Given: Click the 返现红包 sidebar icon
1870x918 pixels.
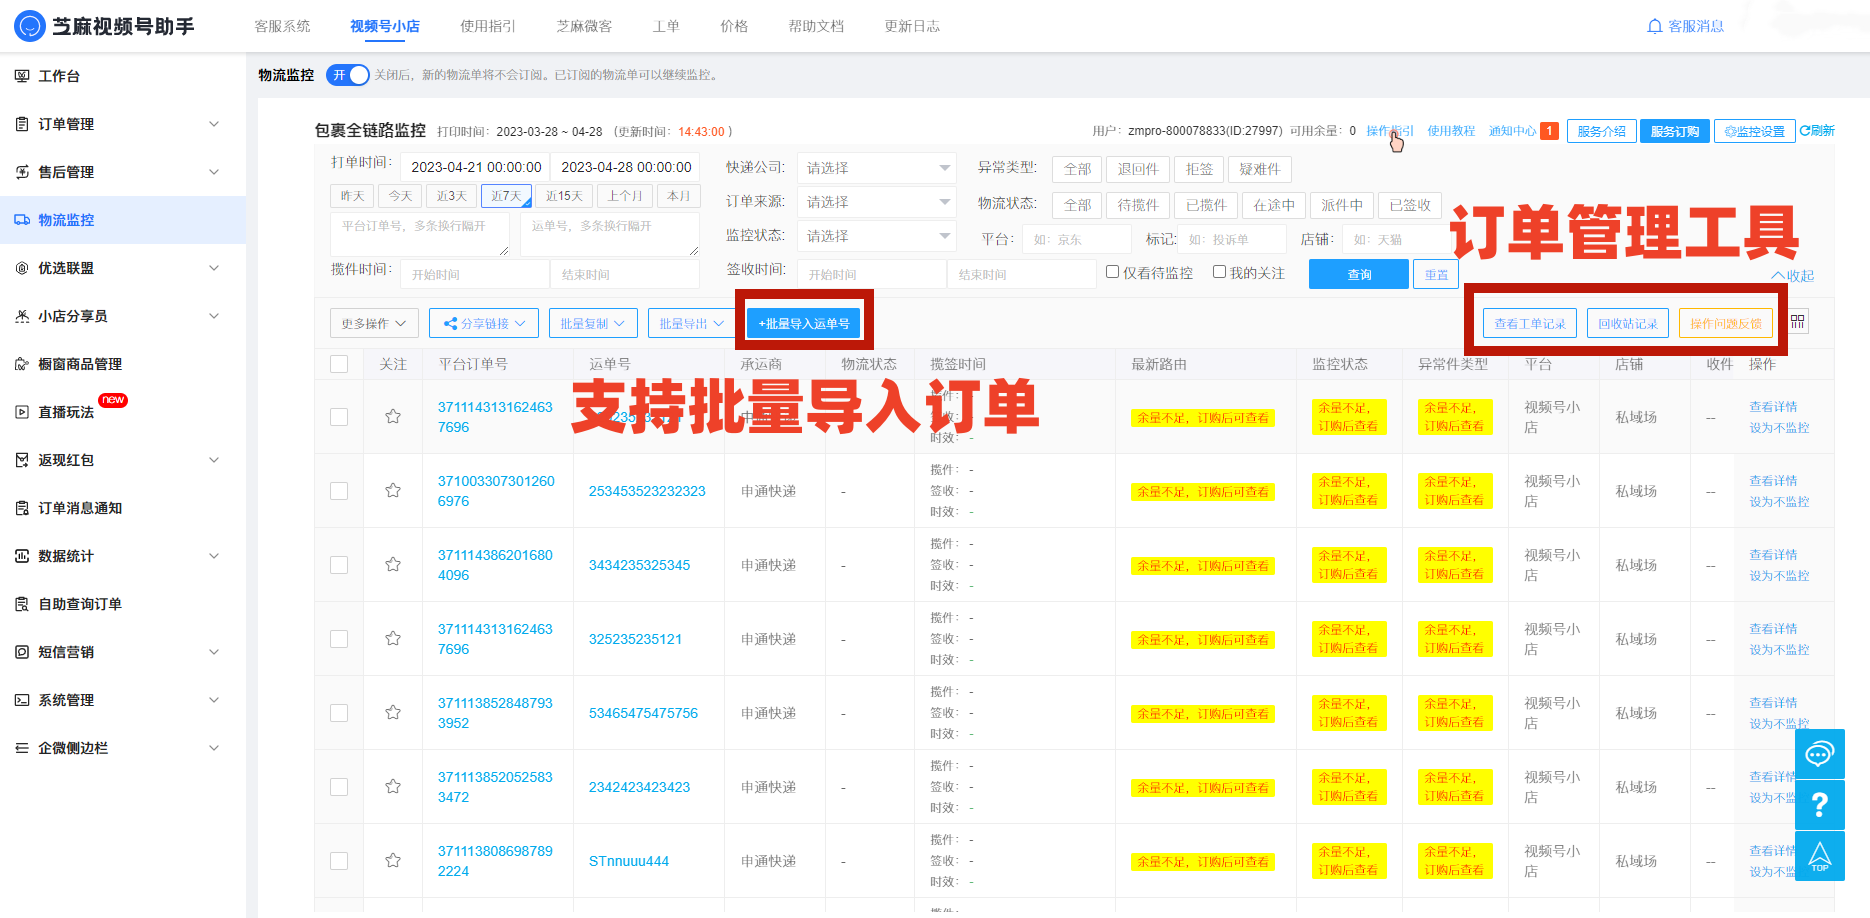Looking at the screenshot, I should 22,460.
